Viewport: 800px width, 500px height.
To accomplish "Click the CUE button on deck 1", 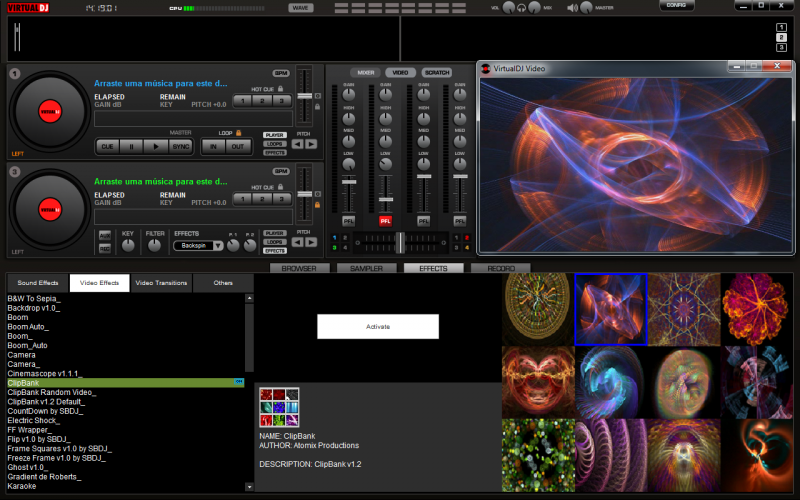I will (x=107, y=146).
